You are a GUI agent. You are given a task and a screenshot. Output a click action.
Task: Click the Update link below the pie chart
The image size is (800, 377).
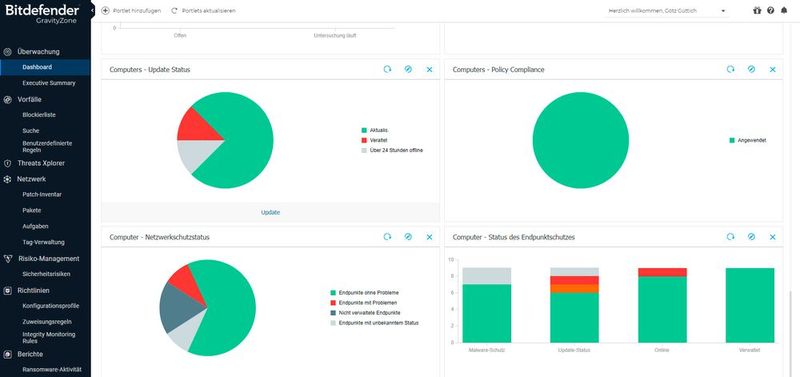[x=270, y=212]
